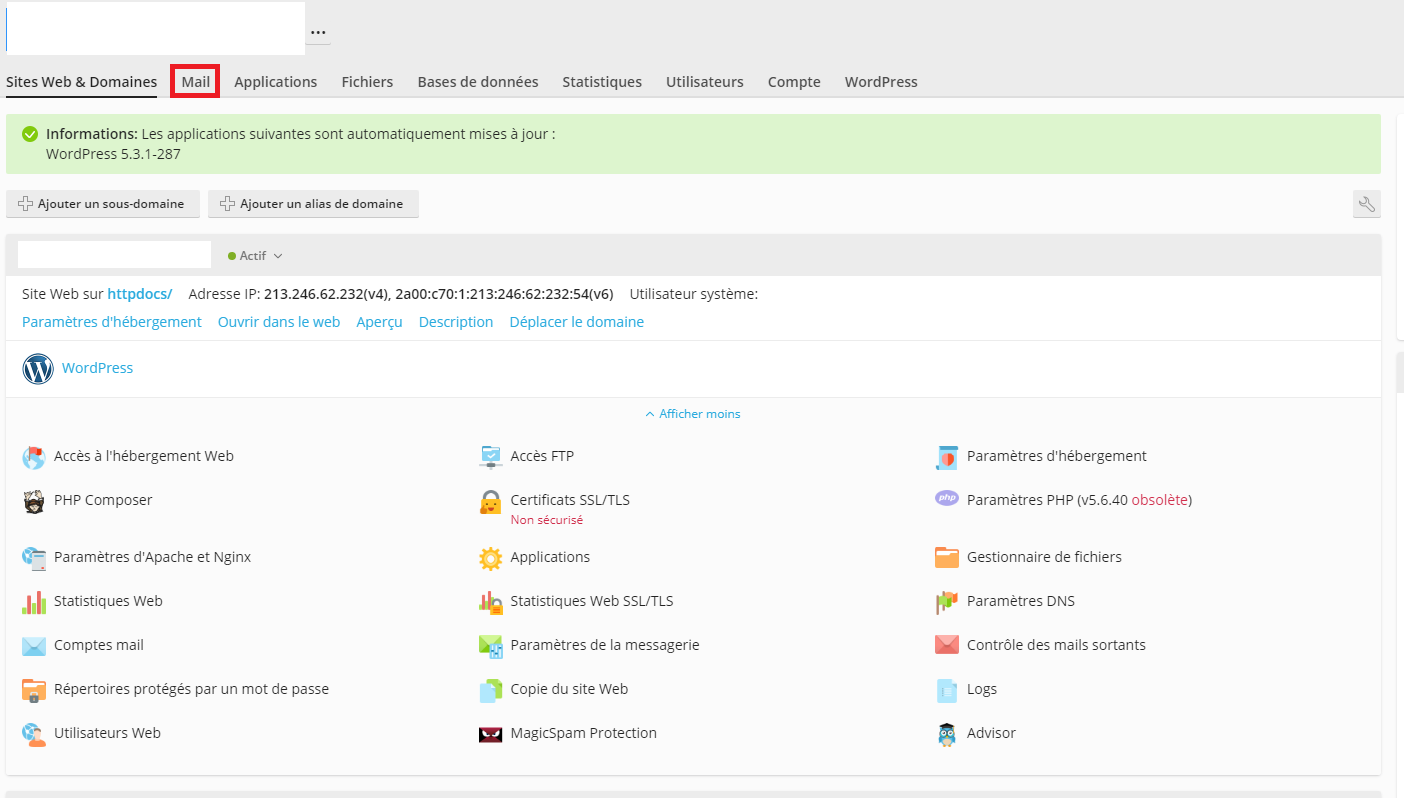The height and width of the screenshot is (798, 1404).
Task: Open the WordPress application link
Action: point(97,368)
